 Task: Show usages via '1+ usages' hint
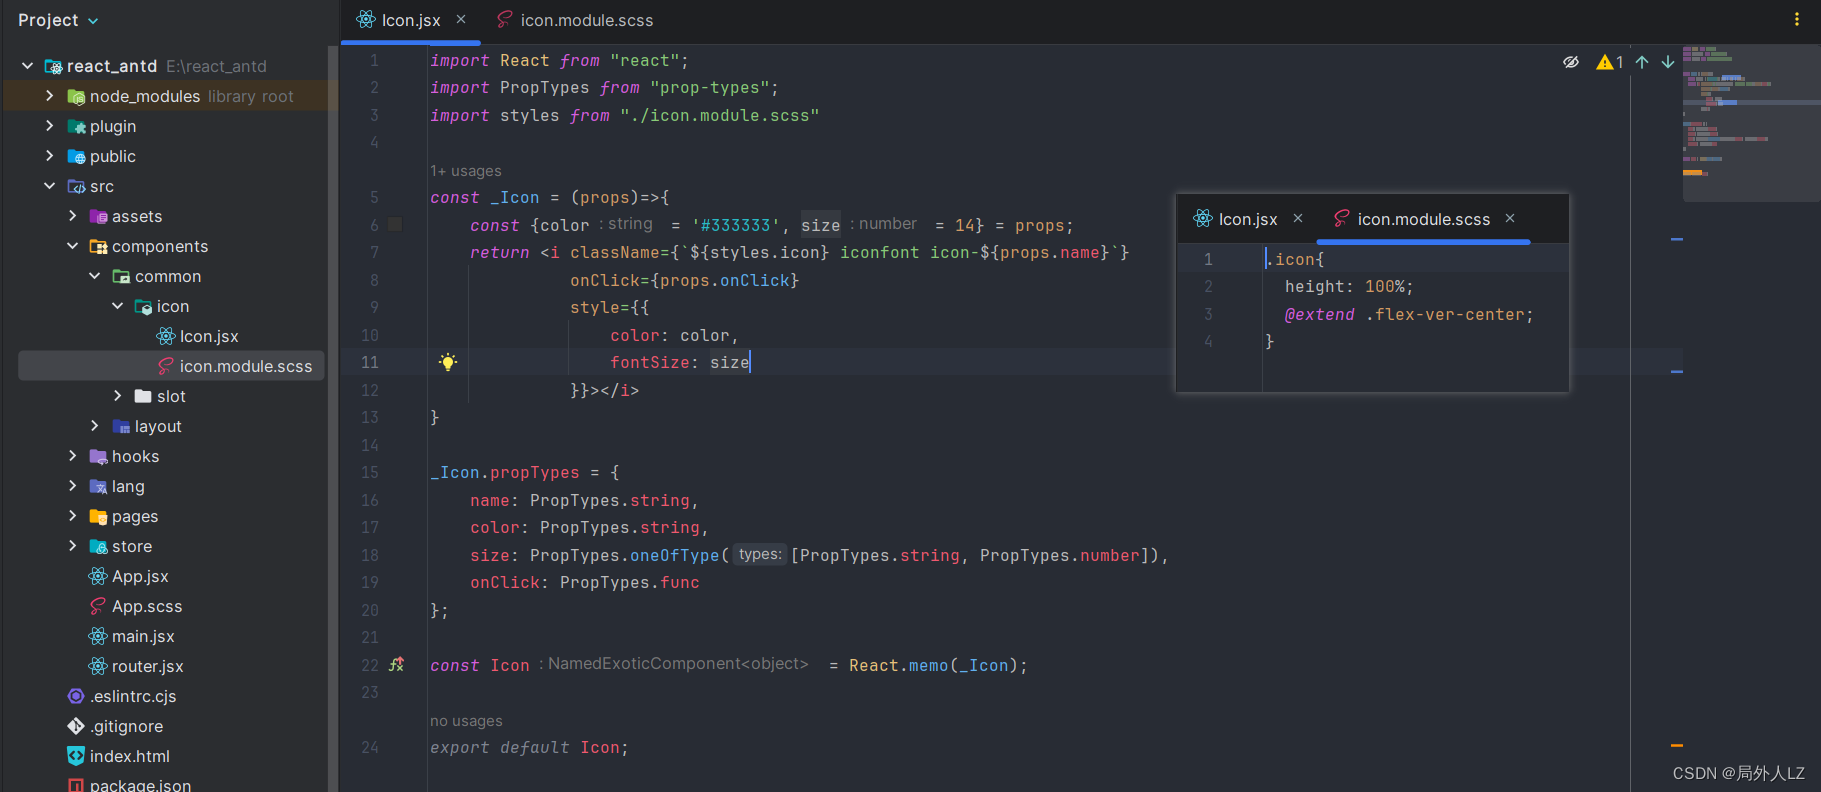tap(466, 171)
